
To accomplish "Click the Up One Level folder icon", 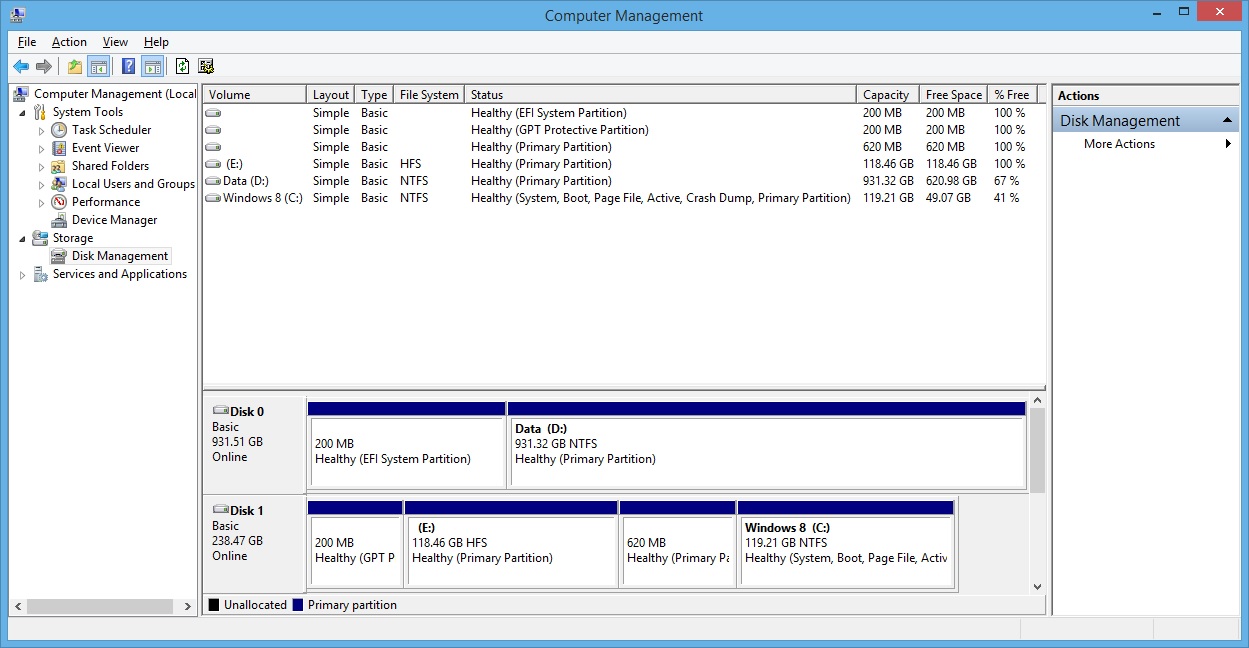I will pyautogui.click(x=74, y=67).
